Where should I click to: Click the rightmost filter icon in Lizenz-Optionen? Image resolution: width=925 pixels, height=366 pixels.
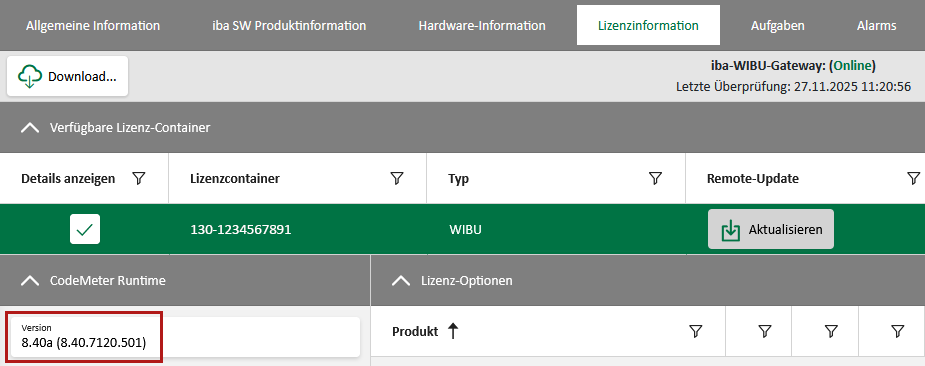click(898, 331)
